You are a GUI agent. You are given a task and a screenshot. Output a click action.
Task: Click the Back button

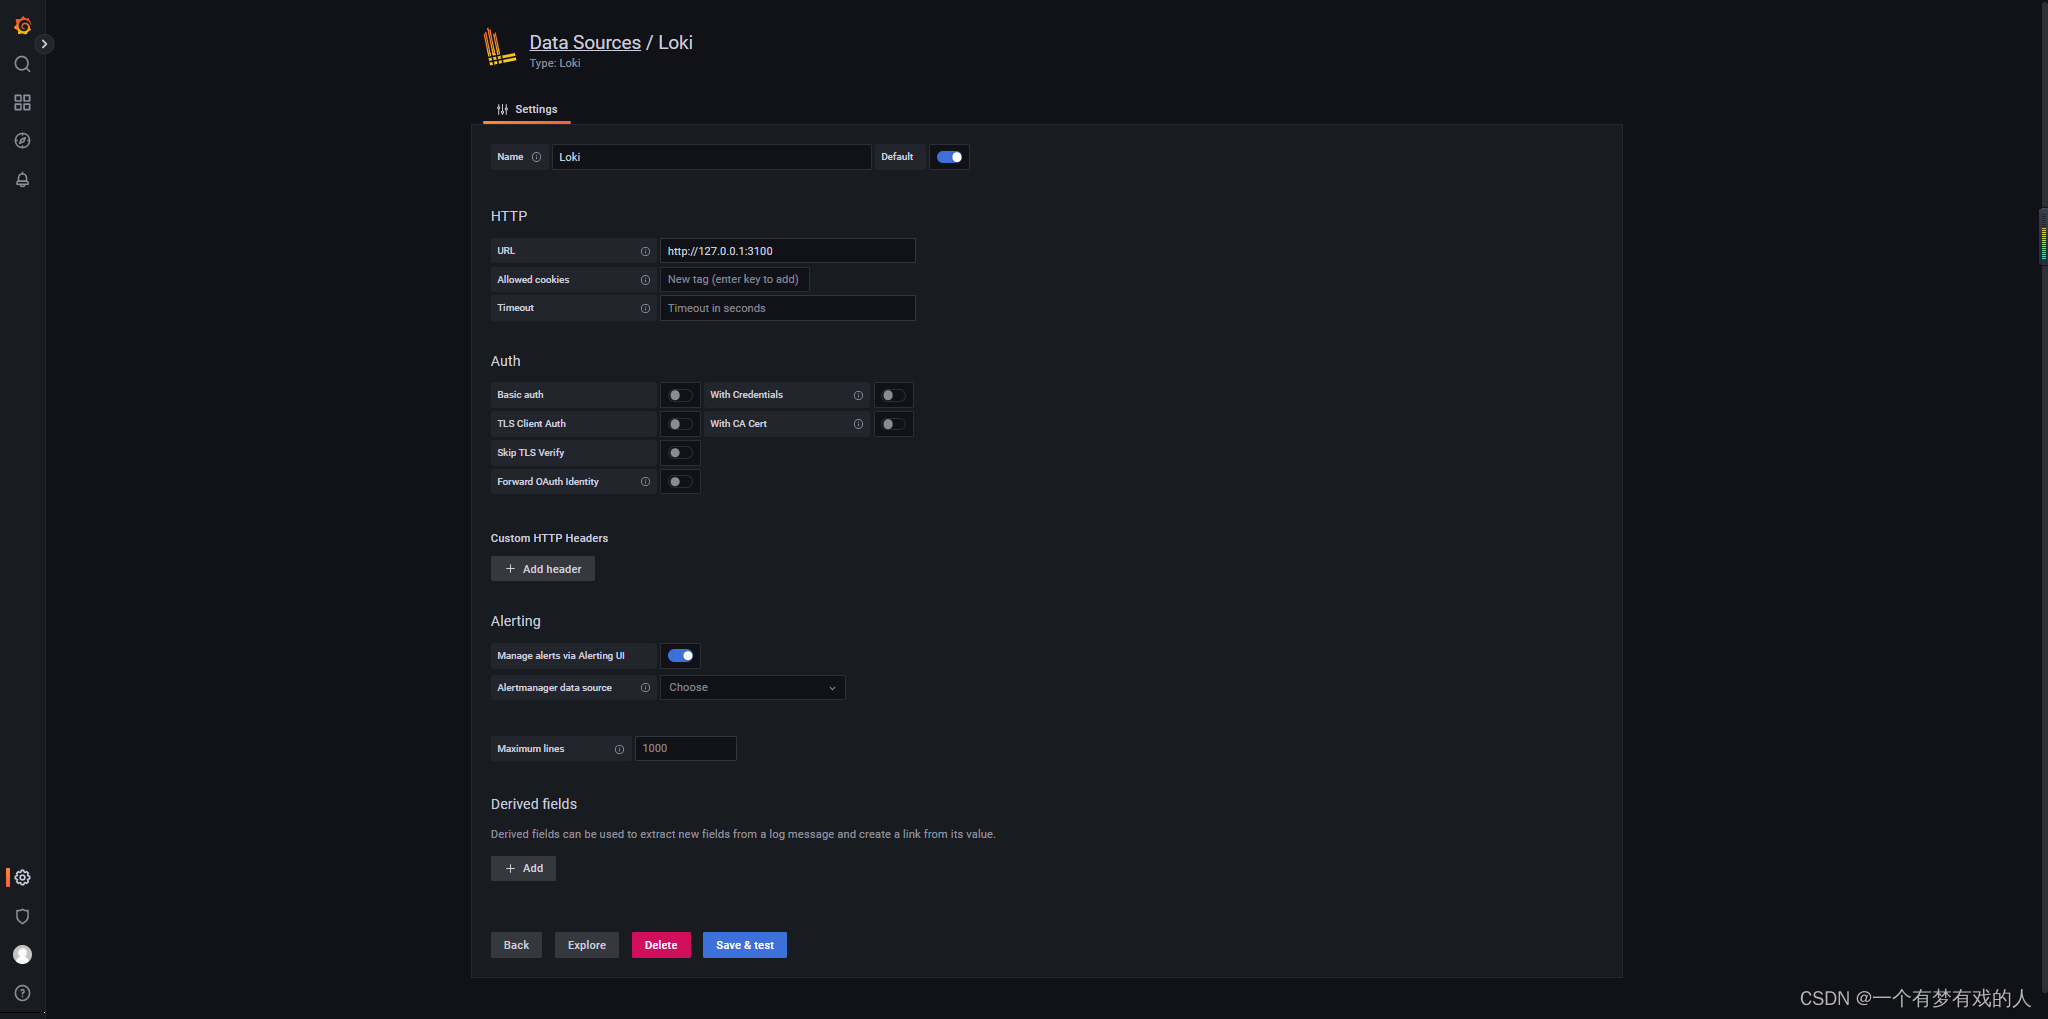(x=516, y=945)
